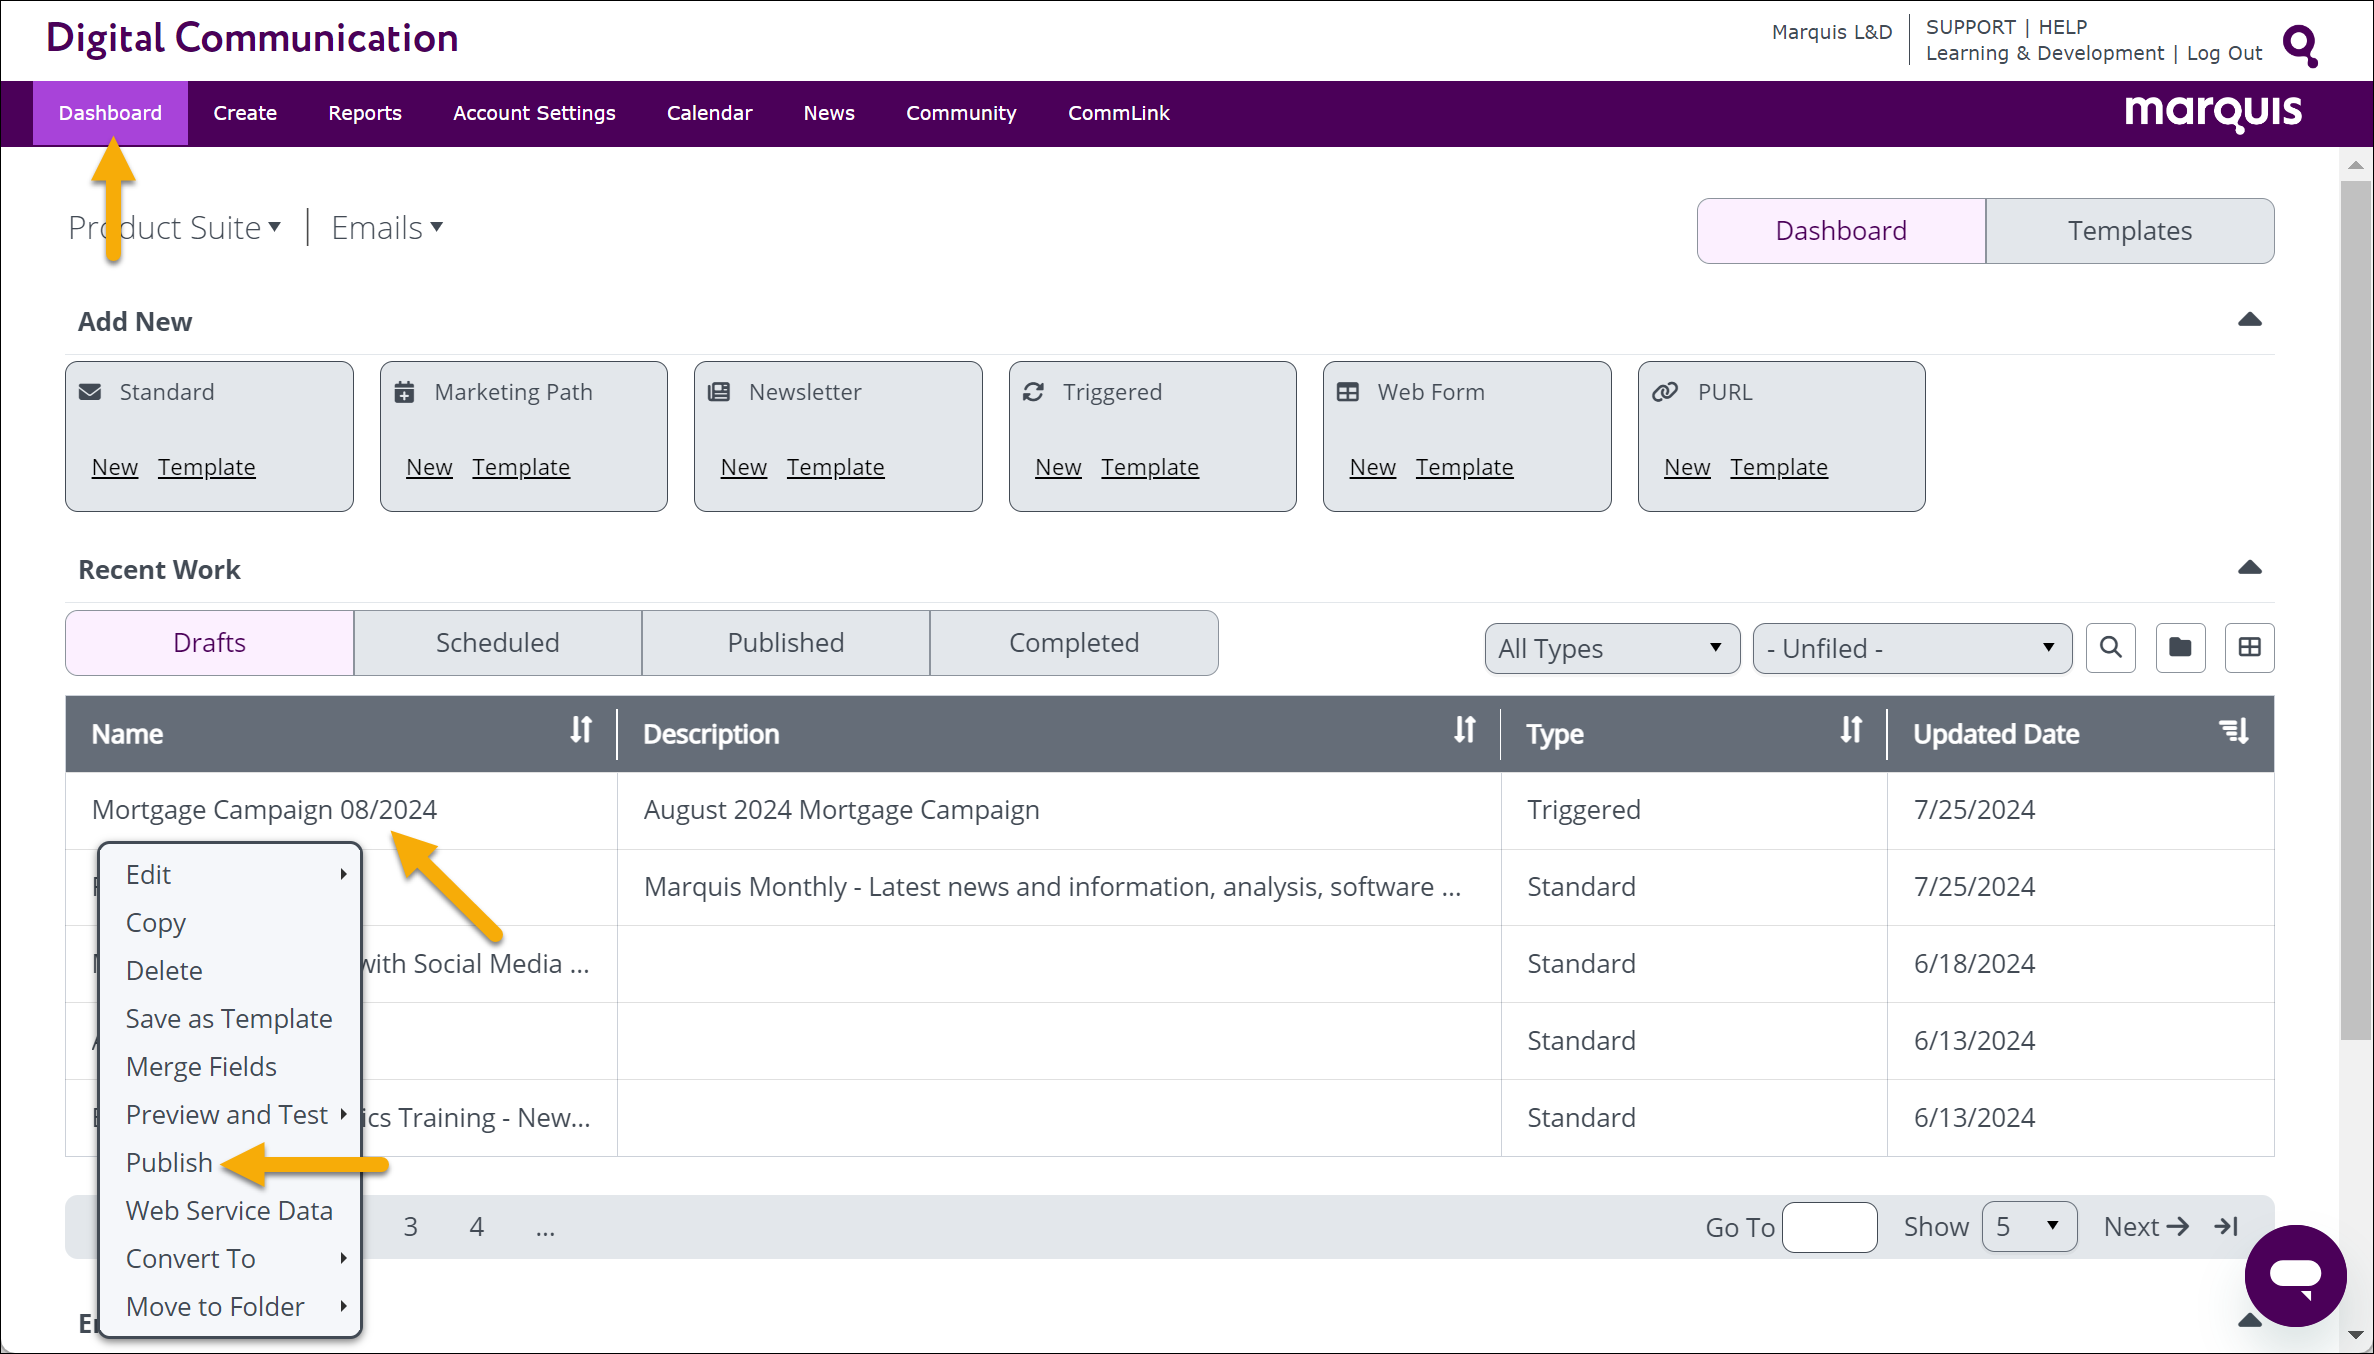Select the Scheduled tab
This screenshot has width=2374, height=1354.
point(497,643)
